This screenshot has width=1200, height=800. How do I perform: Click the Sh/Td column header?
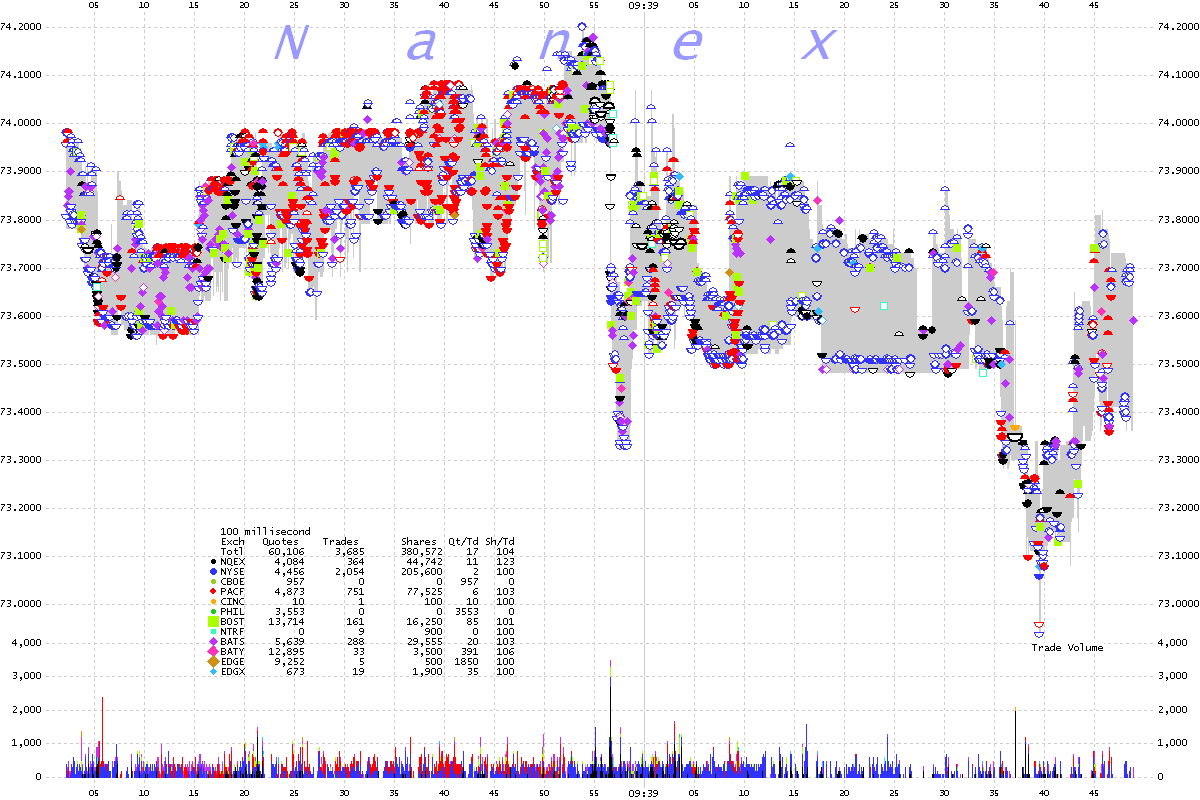[500, 542]
